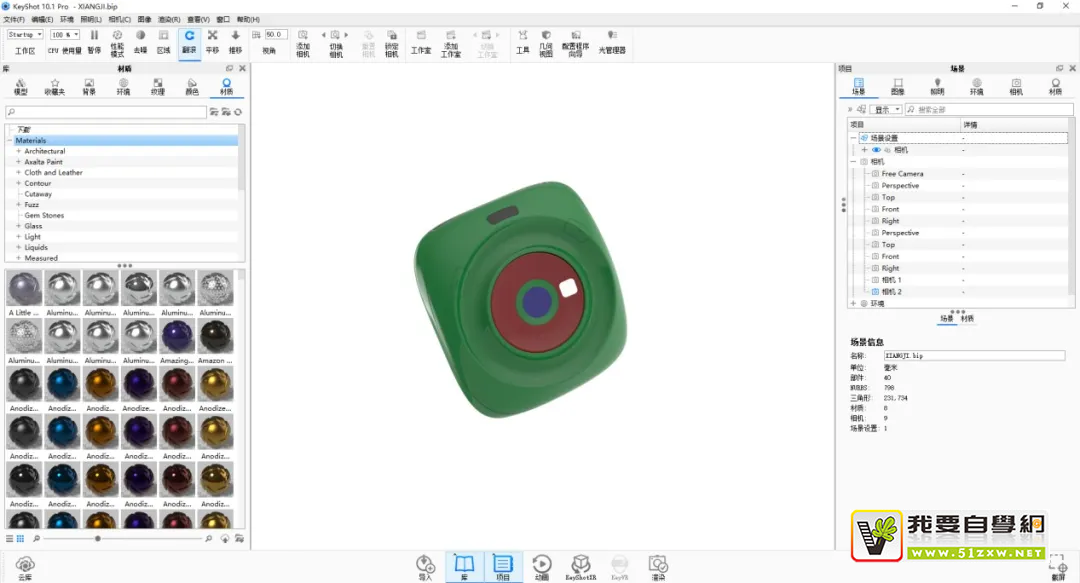Screen dimensions: 1080x583
Task: Select 相机 2 in scene tree
Action: point(891,292)
